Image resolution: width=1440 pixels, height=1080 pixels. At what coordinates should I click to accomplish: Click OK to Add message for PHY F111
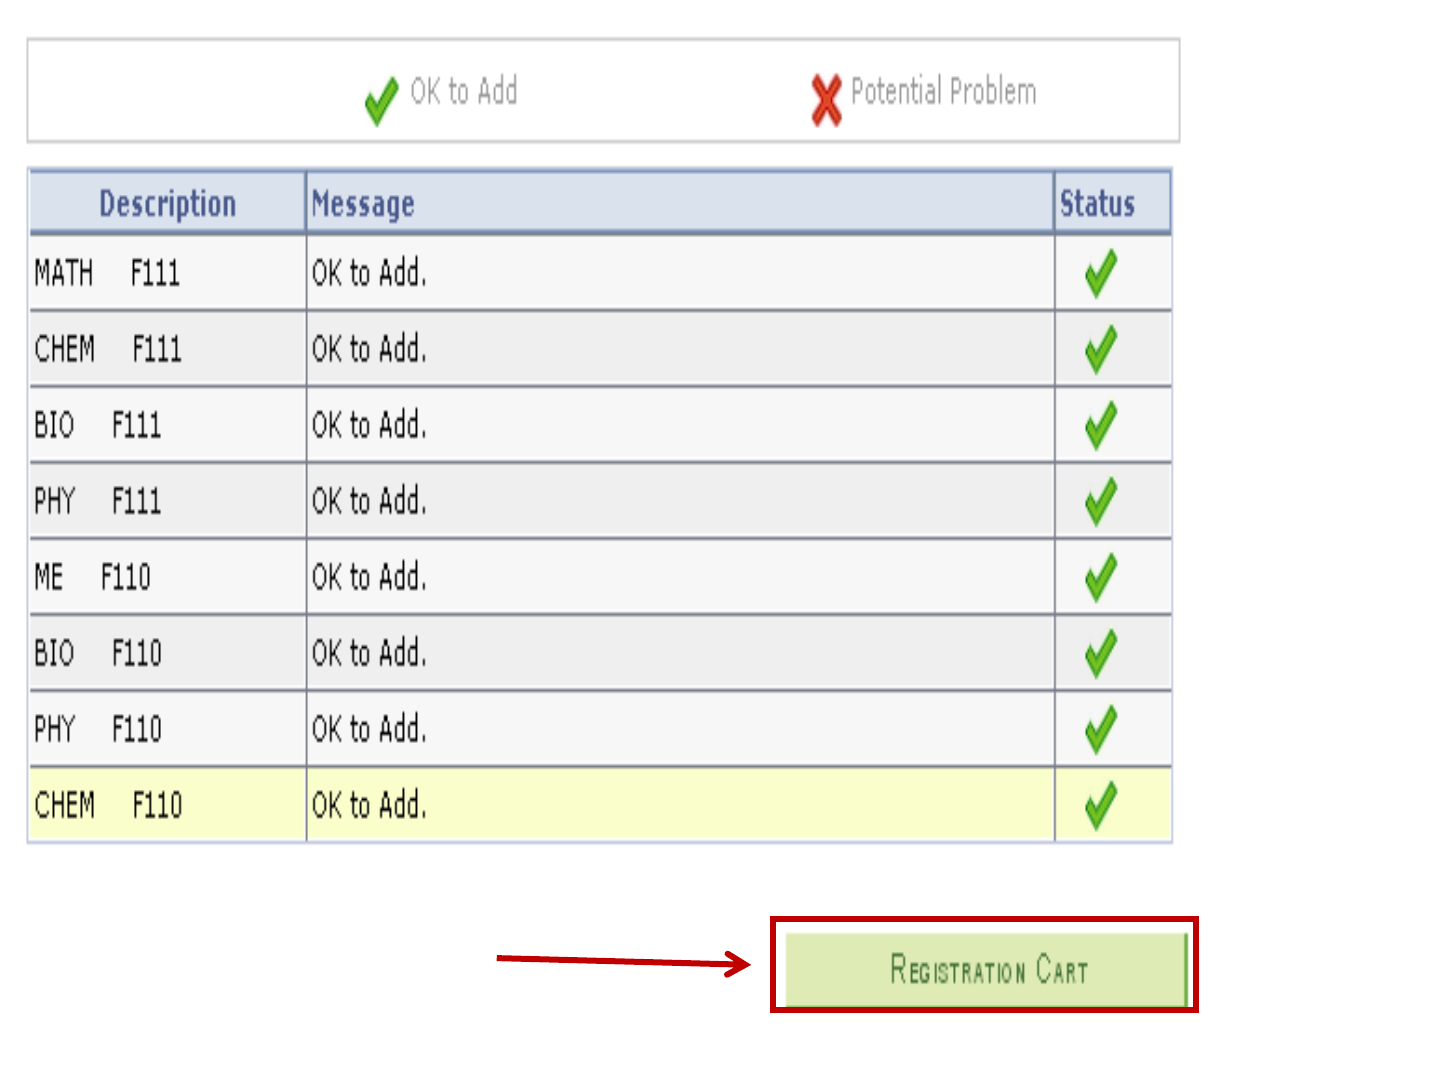[369, 501]
